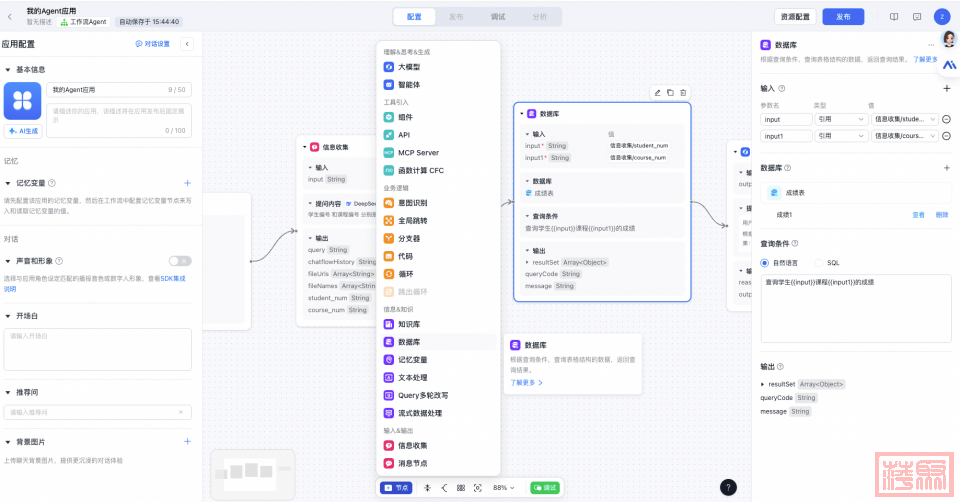Switch to the 调试 tab at top

pos(498,17)
